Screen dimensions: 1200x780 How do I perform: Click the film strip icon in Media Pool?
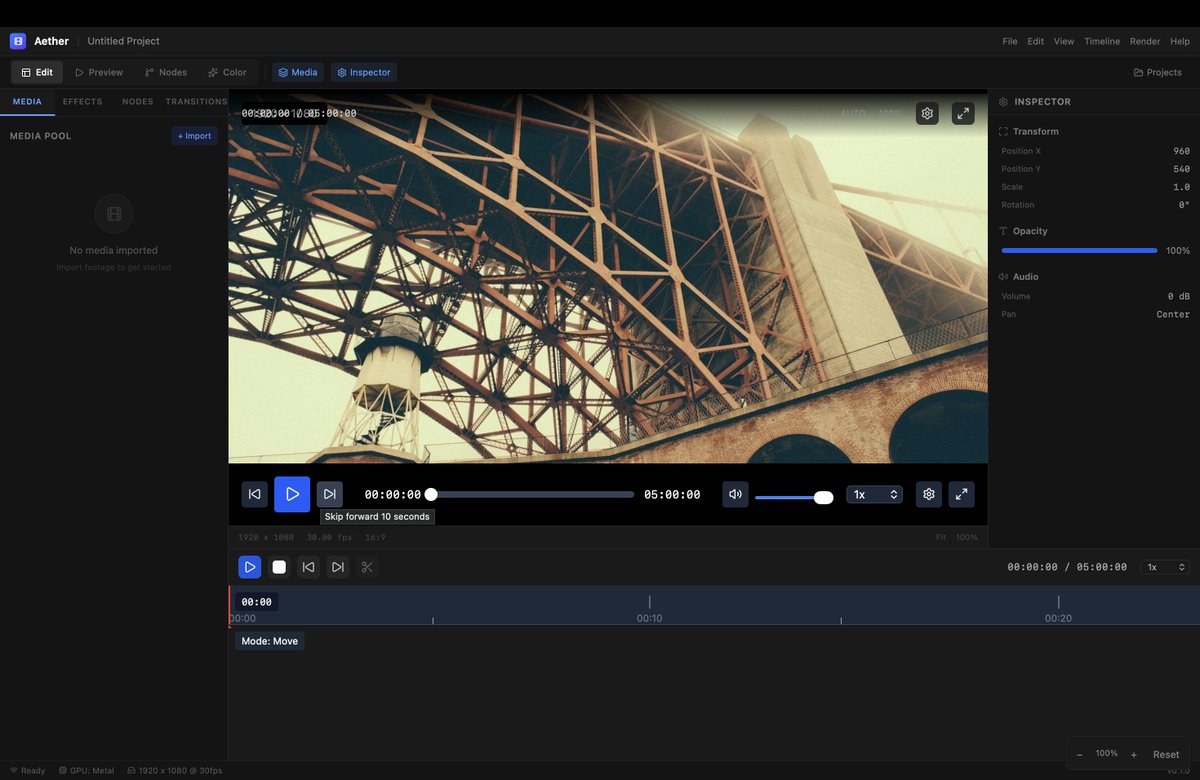[114, 214]
